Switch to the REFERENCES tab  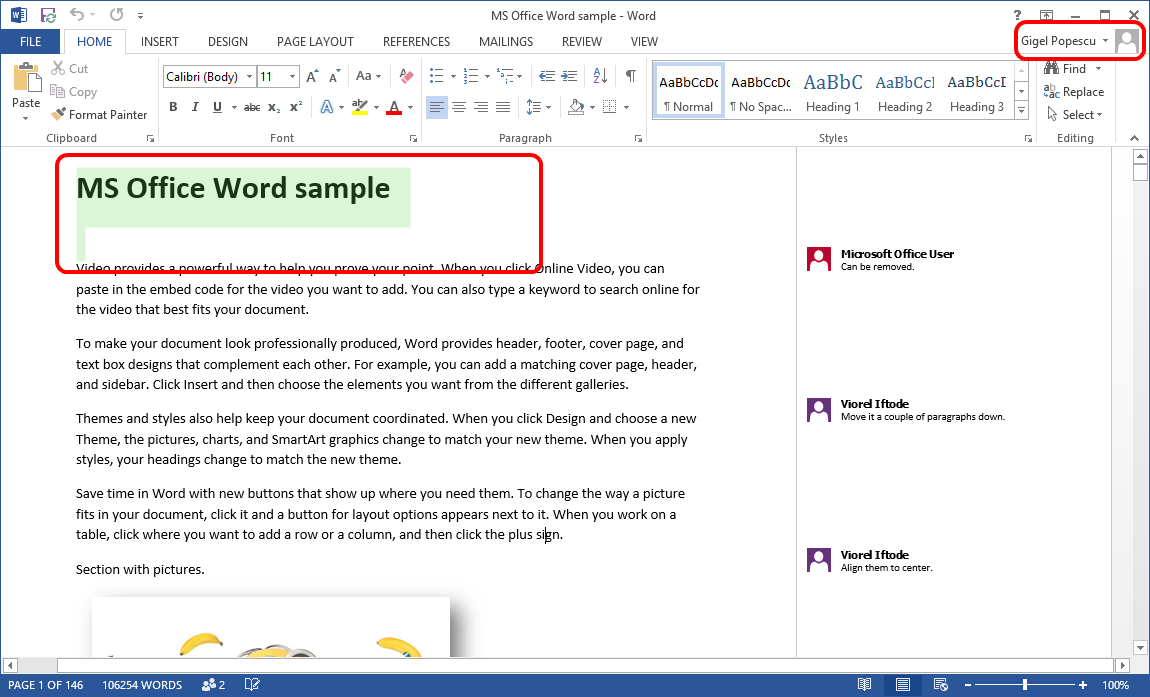coord(417,42)
